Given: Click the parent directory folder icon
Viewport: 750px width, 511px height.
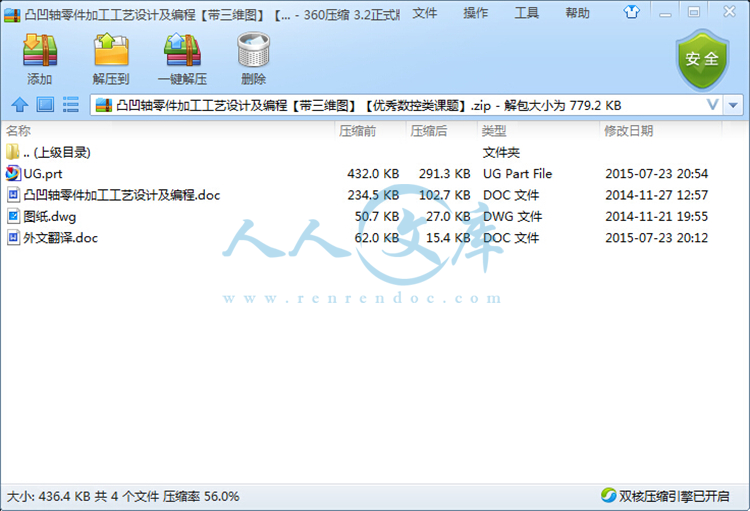Looking at the screenshot, I should coord(13,152).
